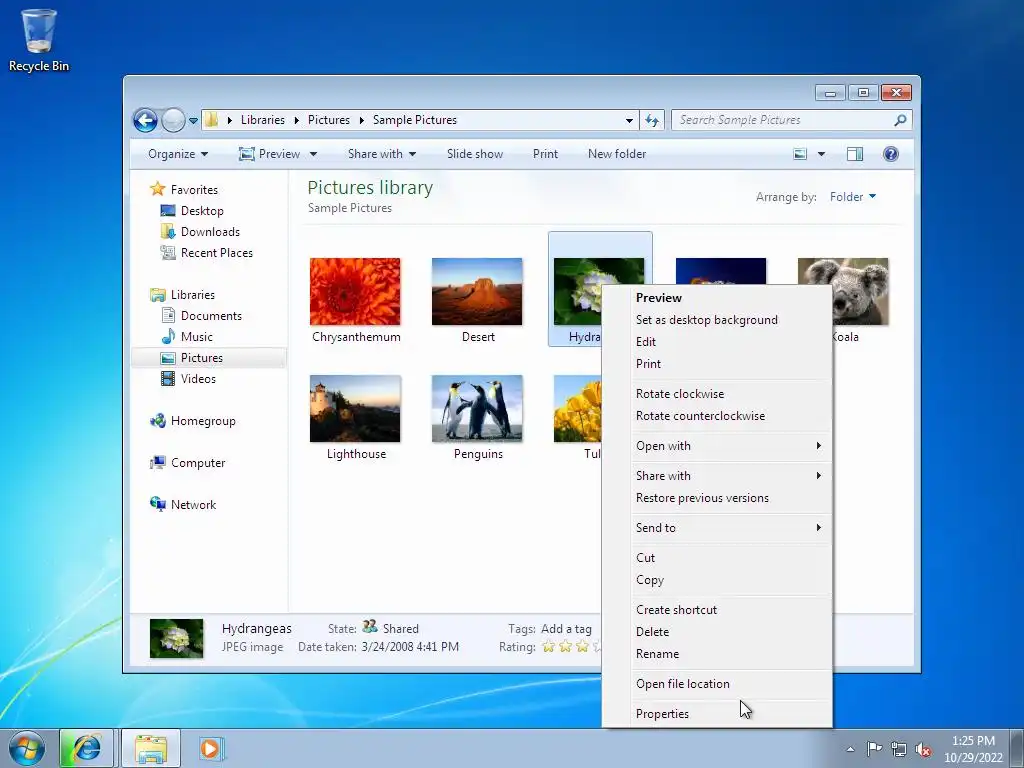This screenshot has height=768, width=1024.
Task: Click the Back navigation arrow
Action: [145, 120]
